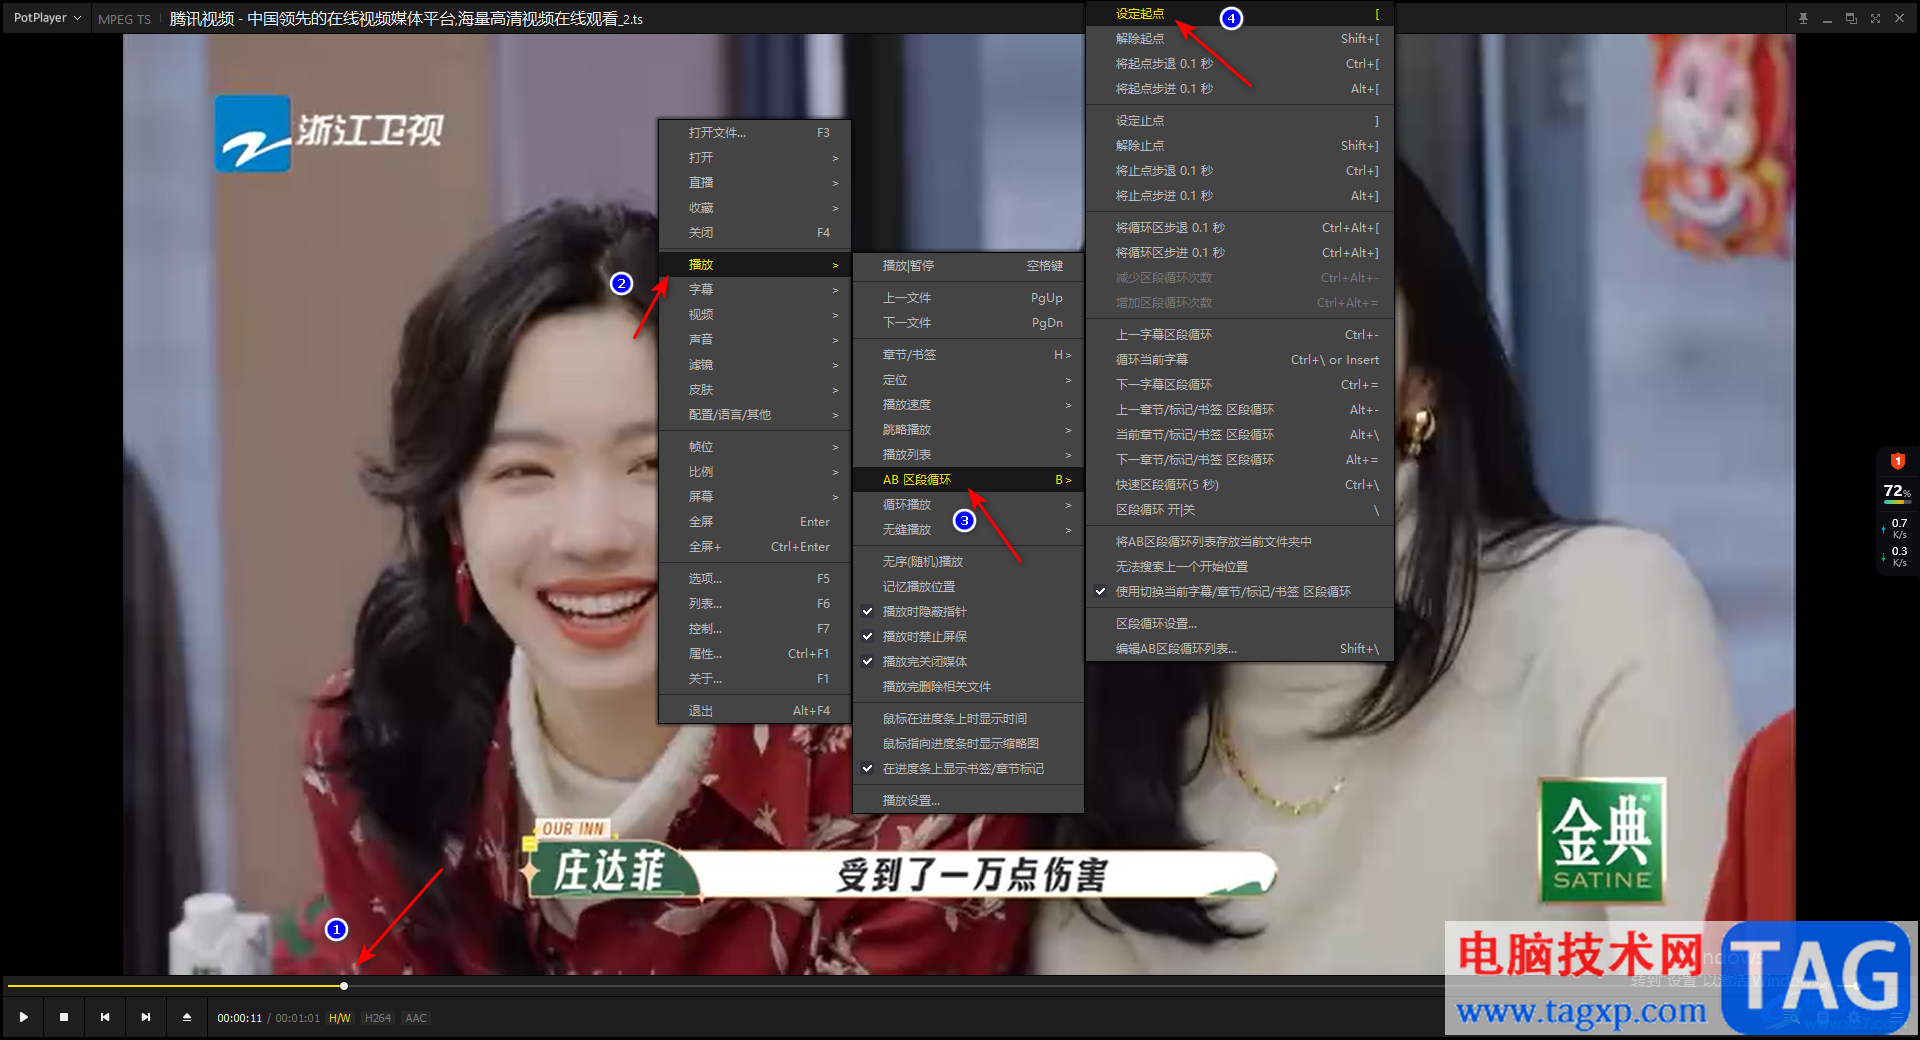The height and width of the screenshot is (1040, 1920).
Task: Open the PotPlayer main menu dropdown
Action: [x=47, y=18]
